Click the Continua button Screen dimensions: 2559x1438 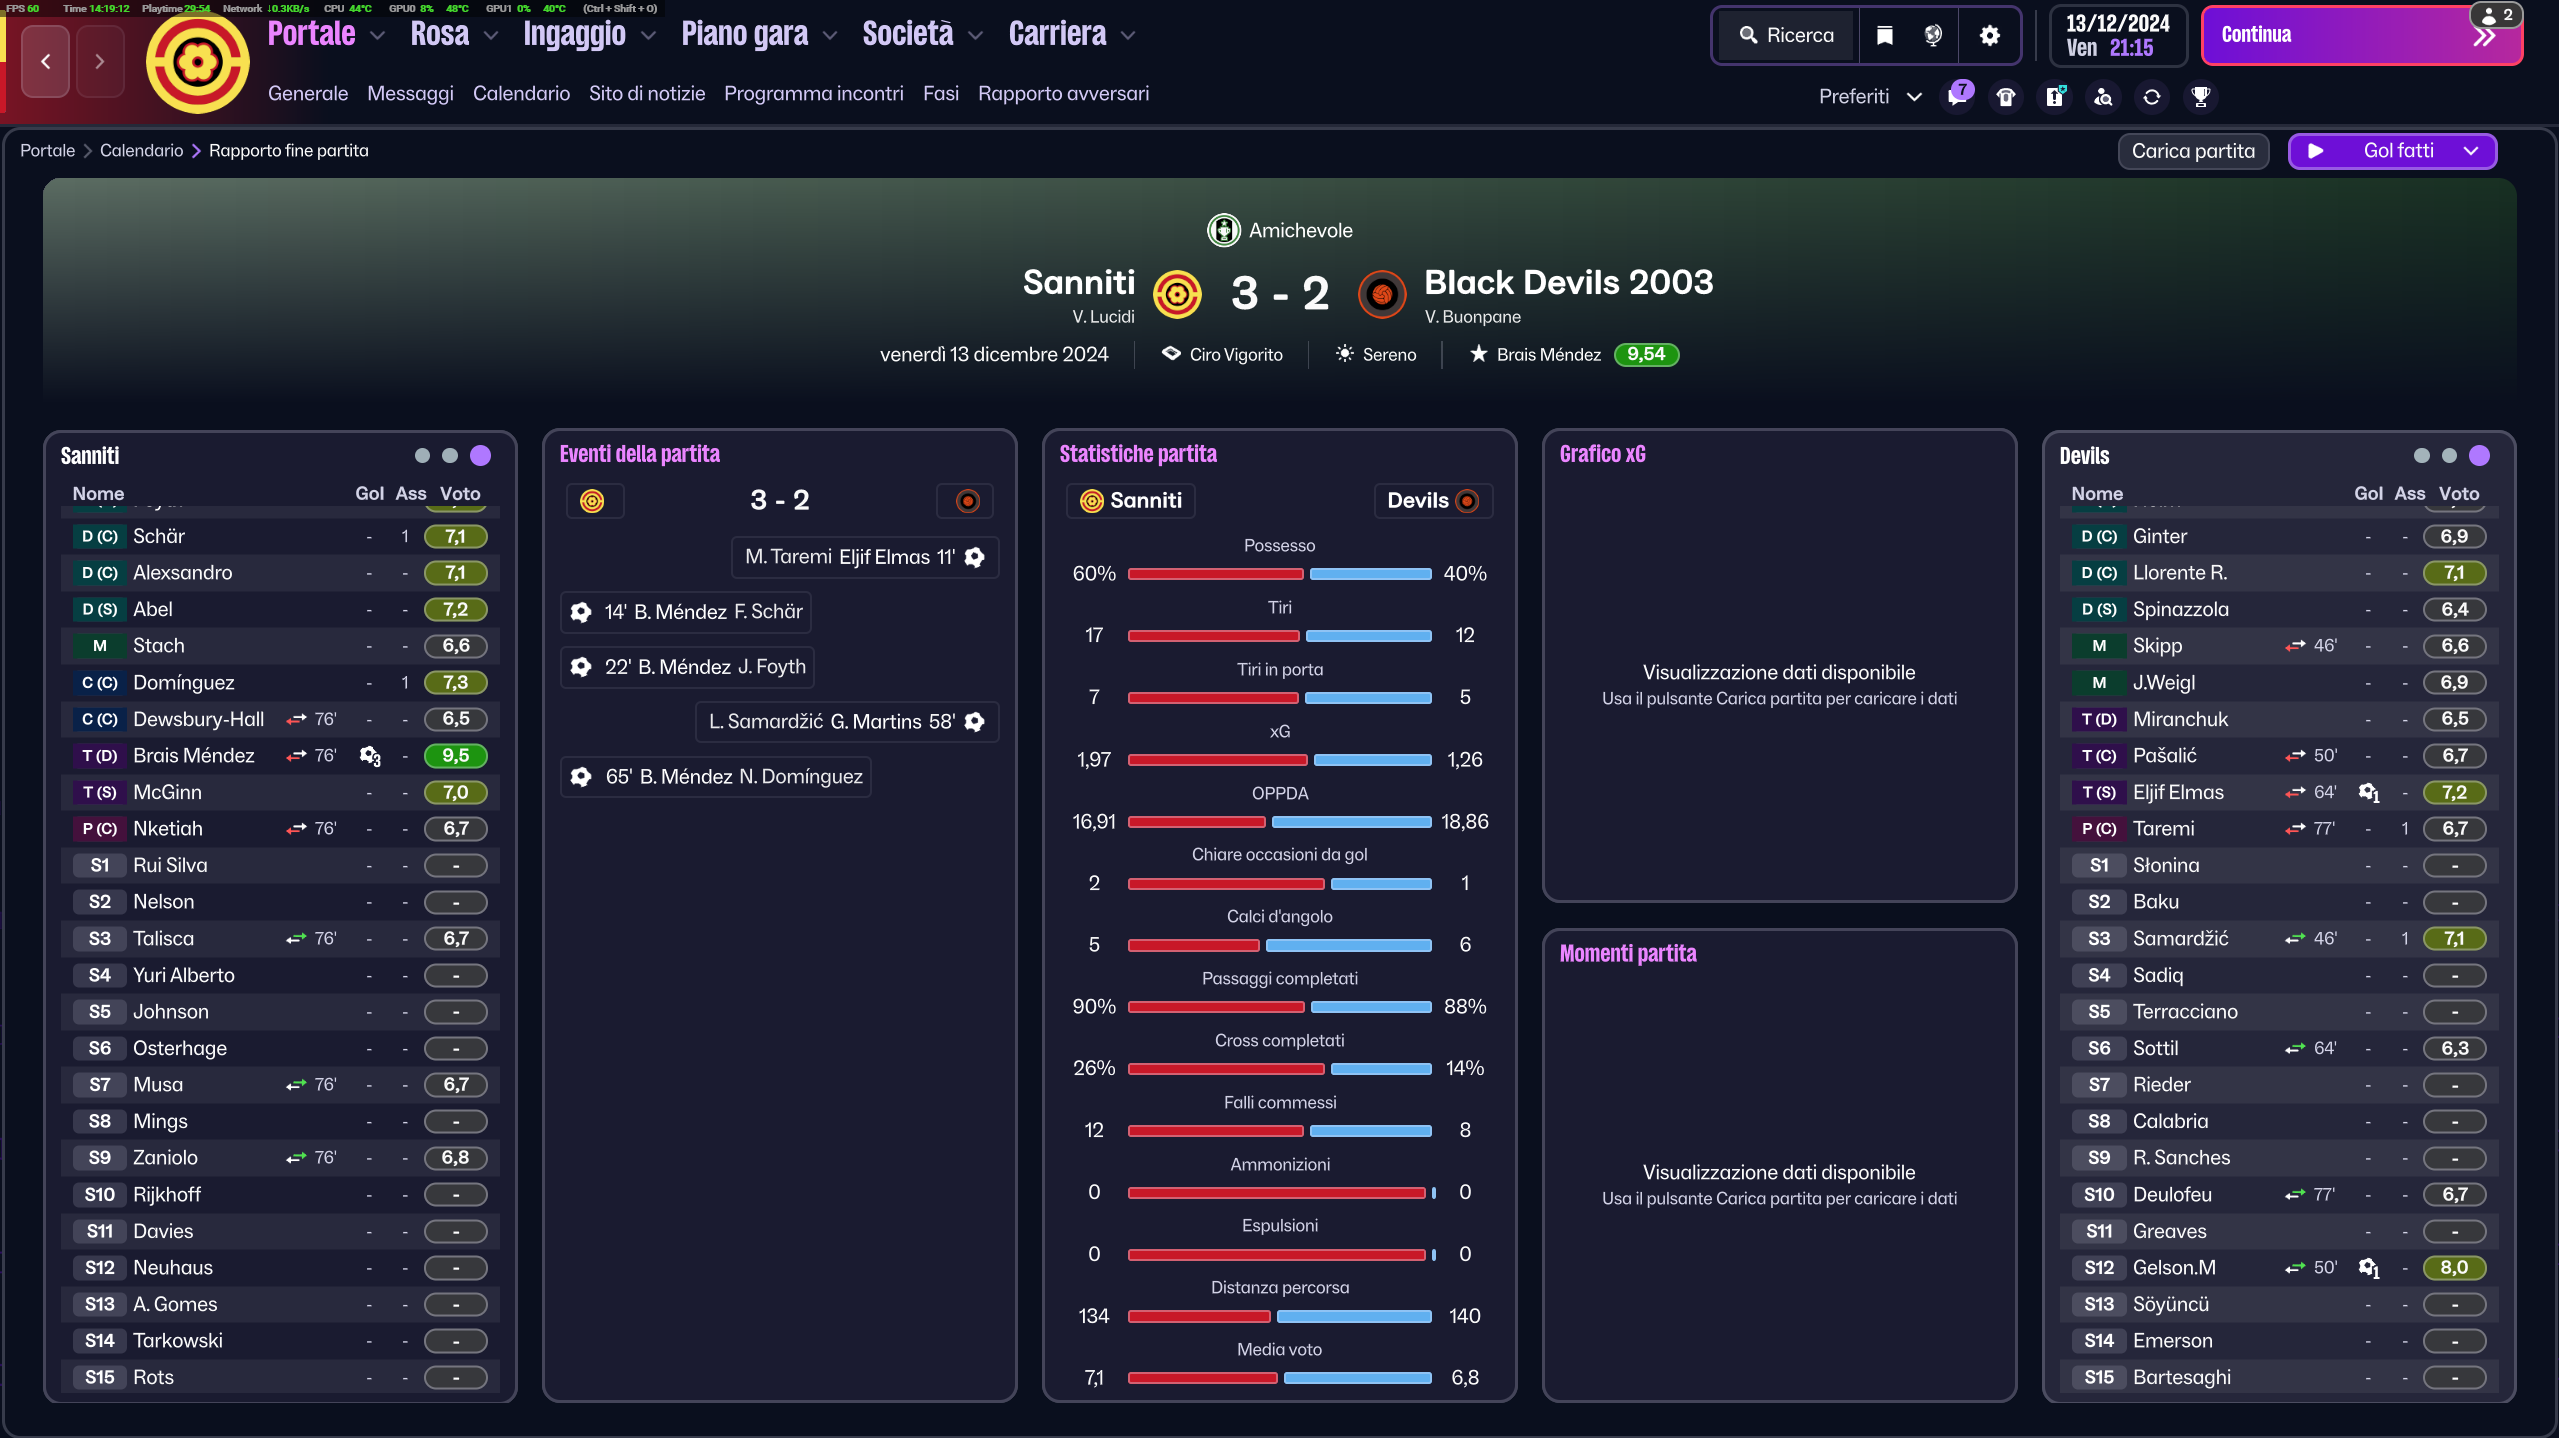[x=2361, y=36]
